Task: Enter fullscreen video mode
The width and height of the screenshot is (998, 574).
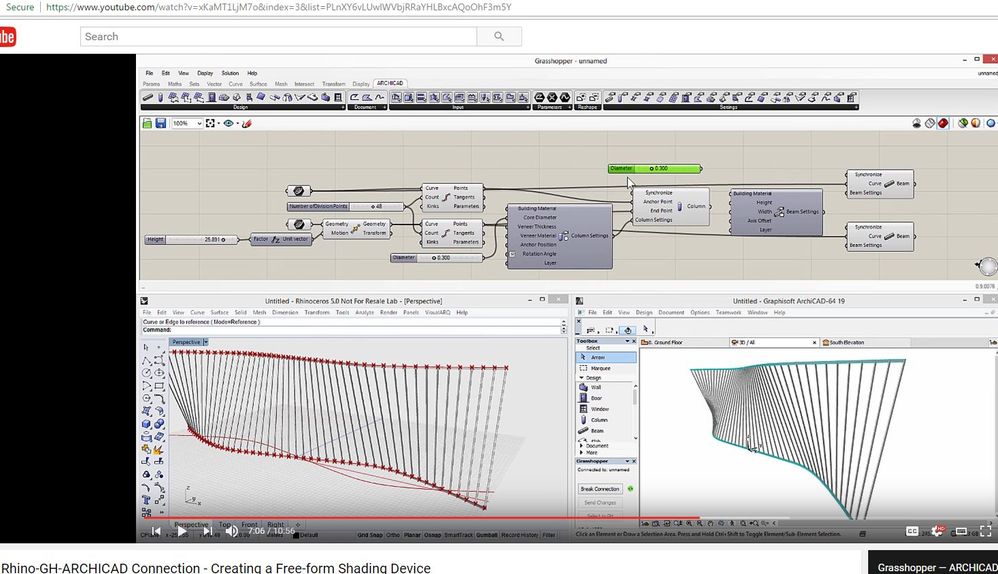Action: click(985, 531)
